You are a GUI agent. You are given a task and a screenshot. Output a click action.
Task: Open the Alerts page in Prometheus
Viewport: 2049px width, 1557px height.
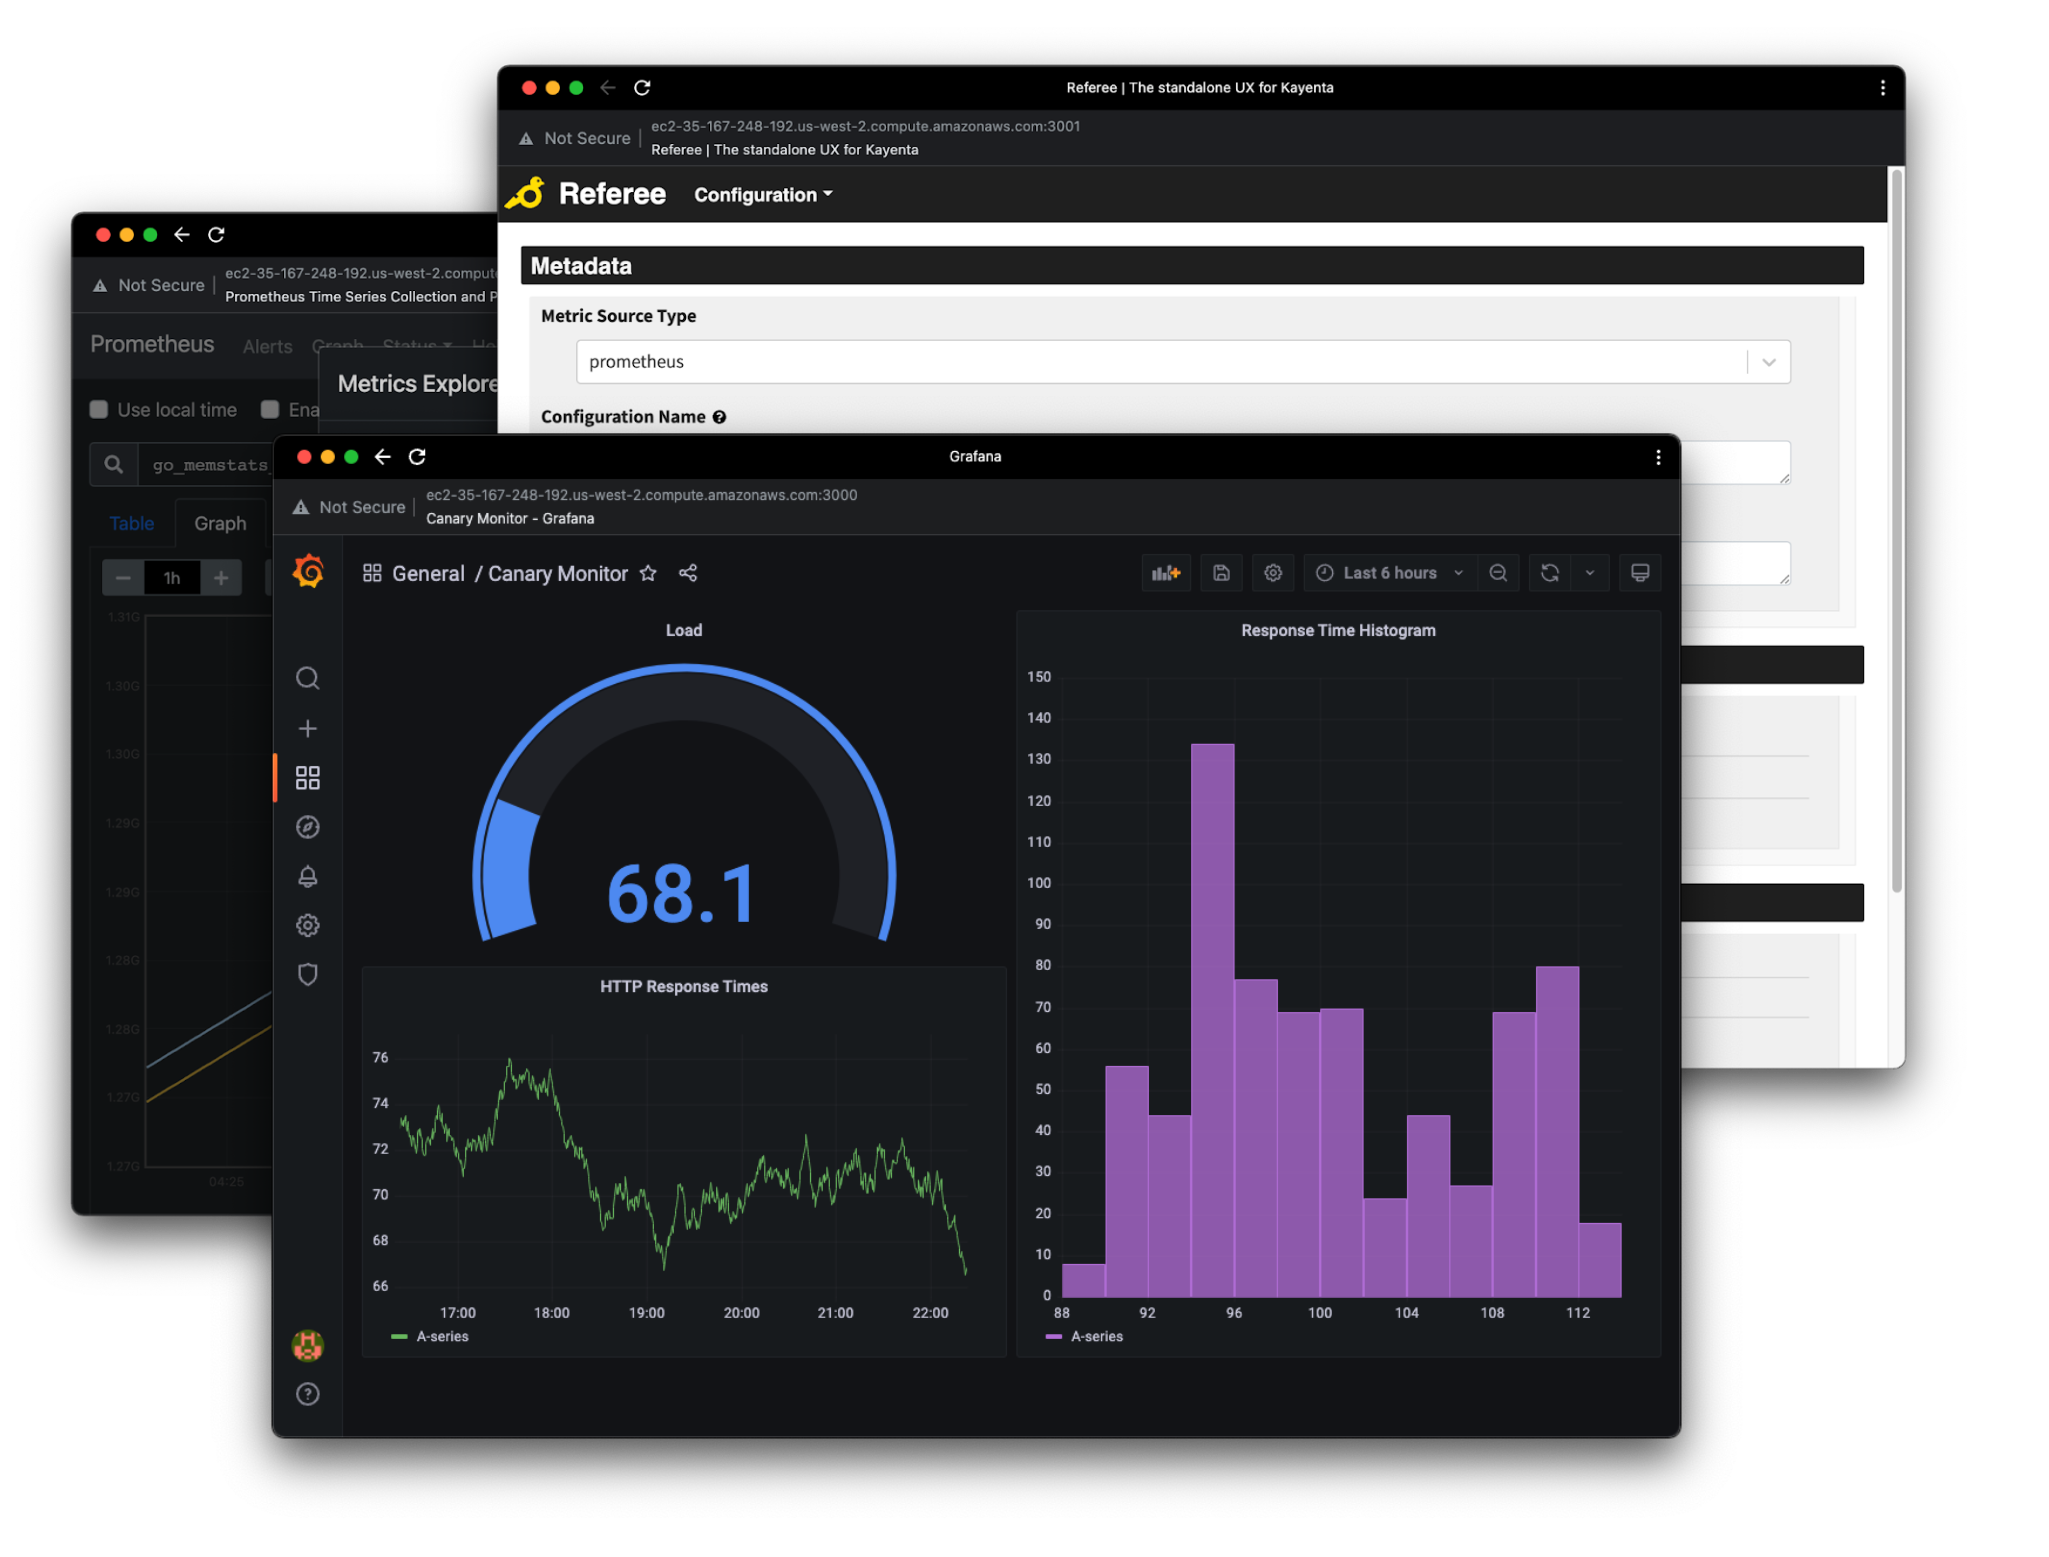(x=266, y=346)
